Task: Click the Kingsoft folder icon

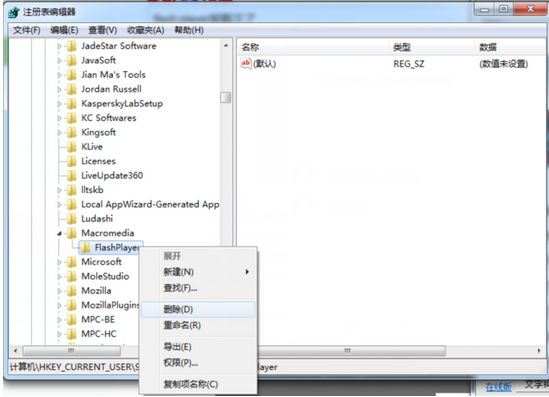Action: (71, 132)
